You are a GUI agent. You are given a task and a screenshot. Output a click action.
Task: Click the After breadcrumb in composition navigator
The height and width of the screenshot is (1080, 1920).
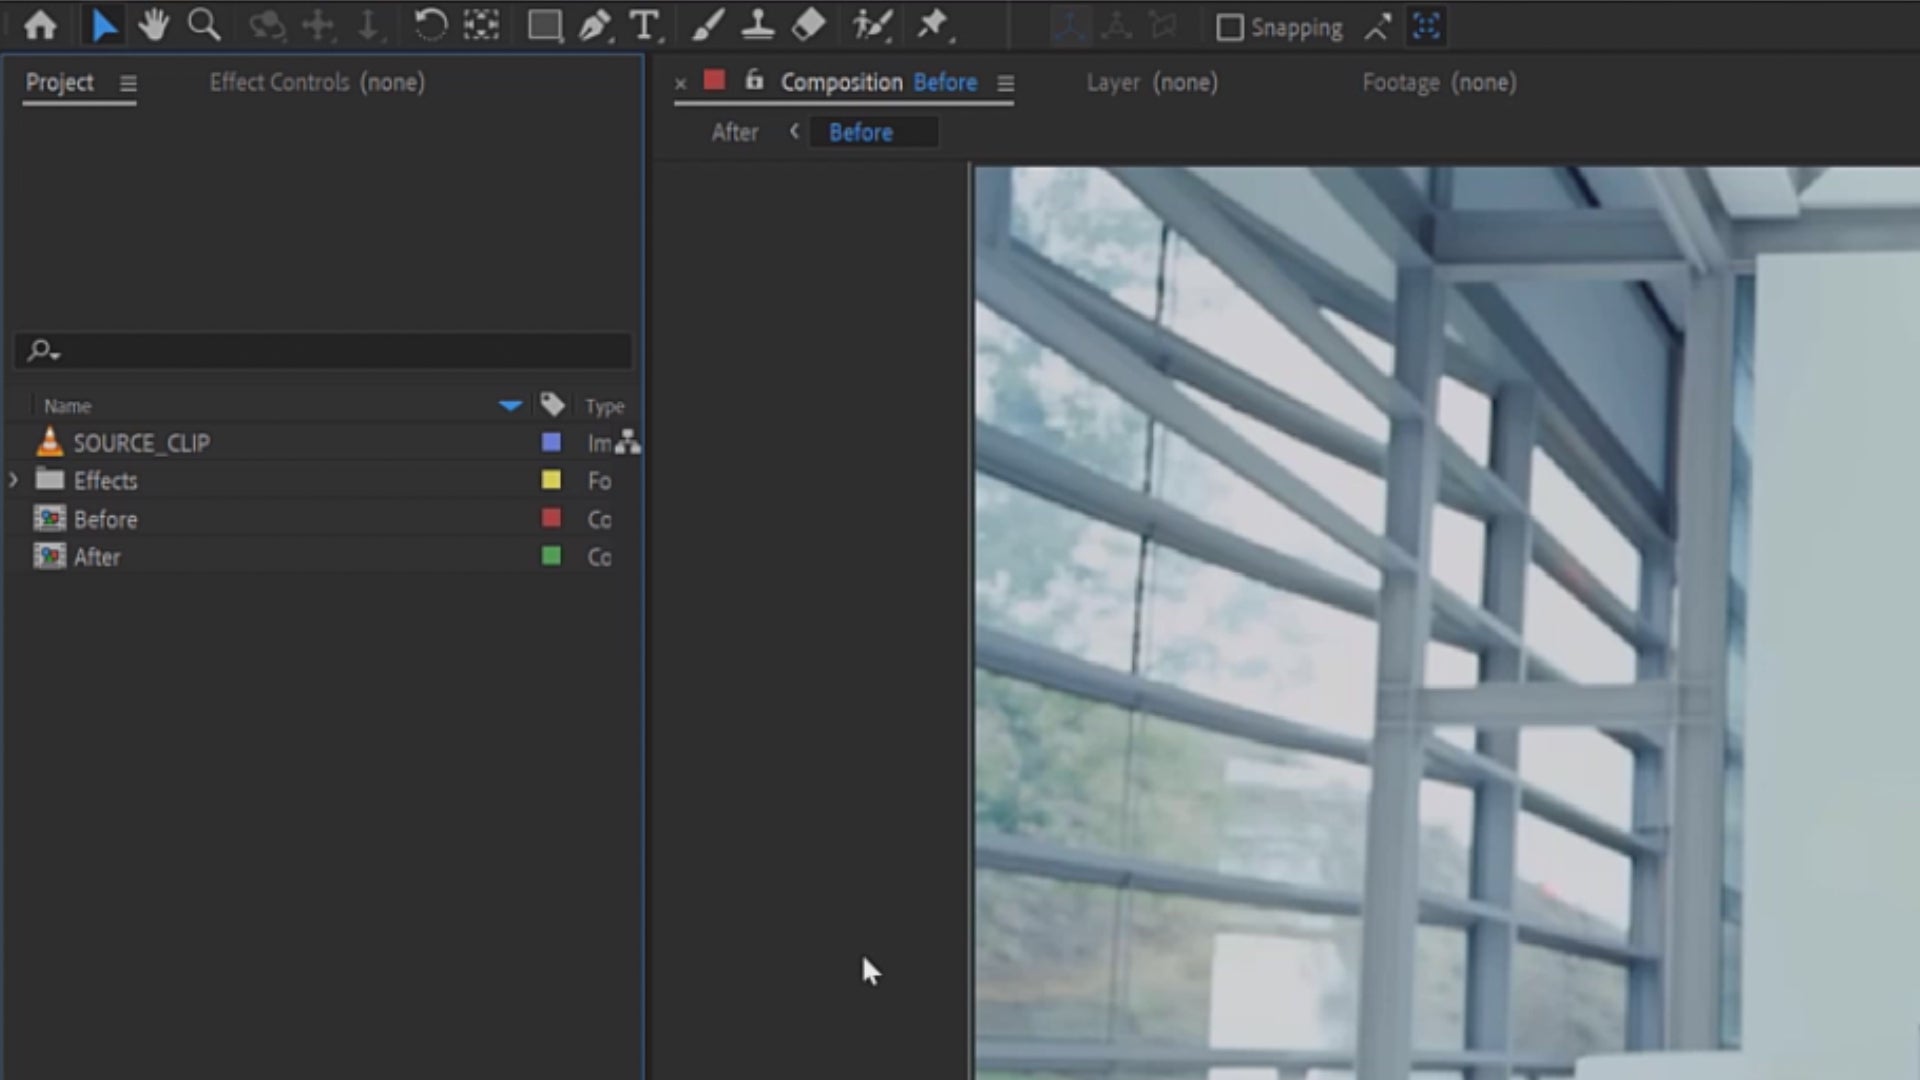pyautogui.click(x=735, y=132)
